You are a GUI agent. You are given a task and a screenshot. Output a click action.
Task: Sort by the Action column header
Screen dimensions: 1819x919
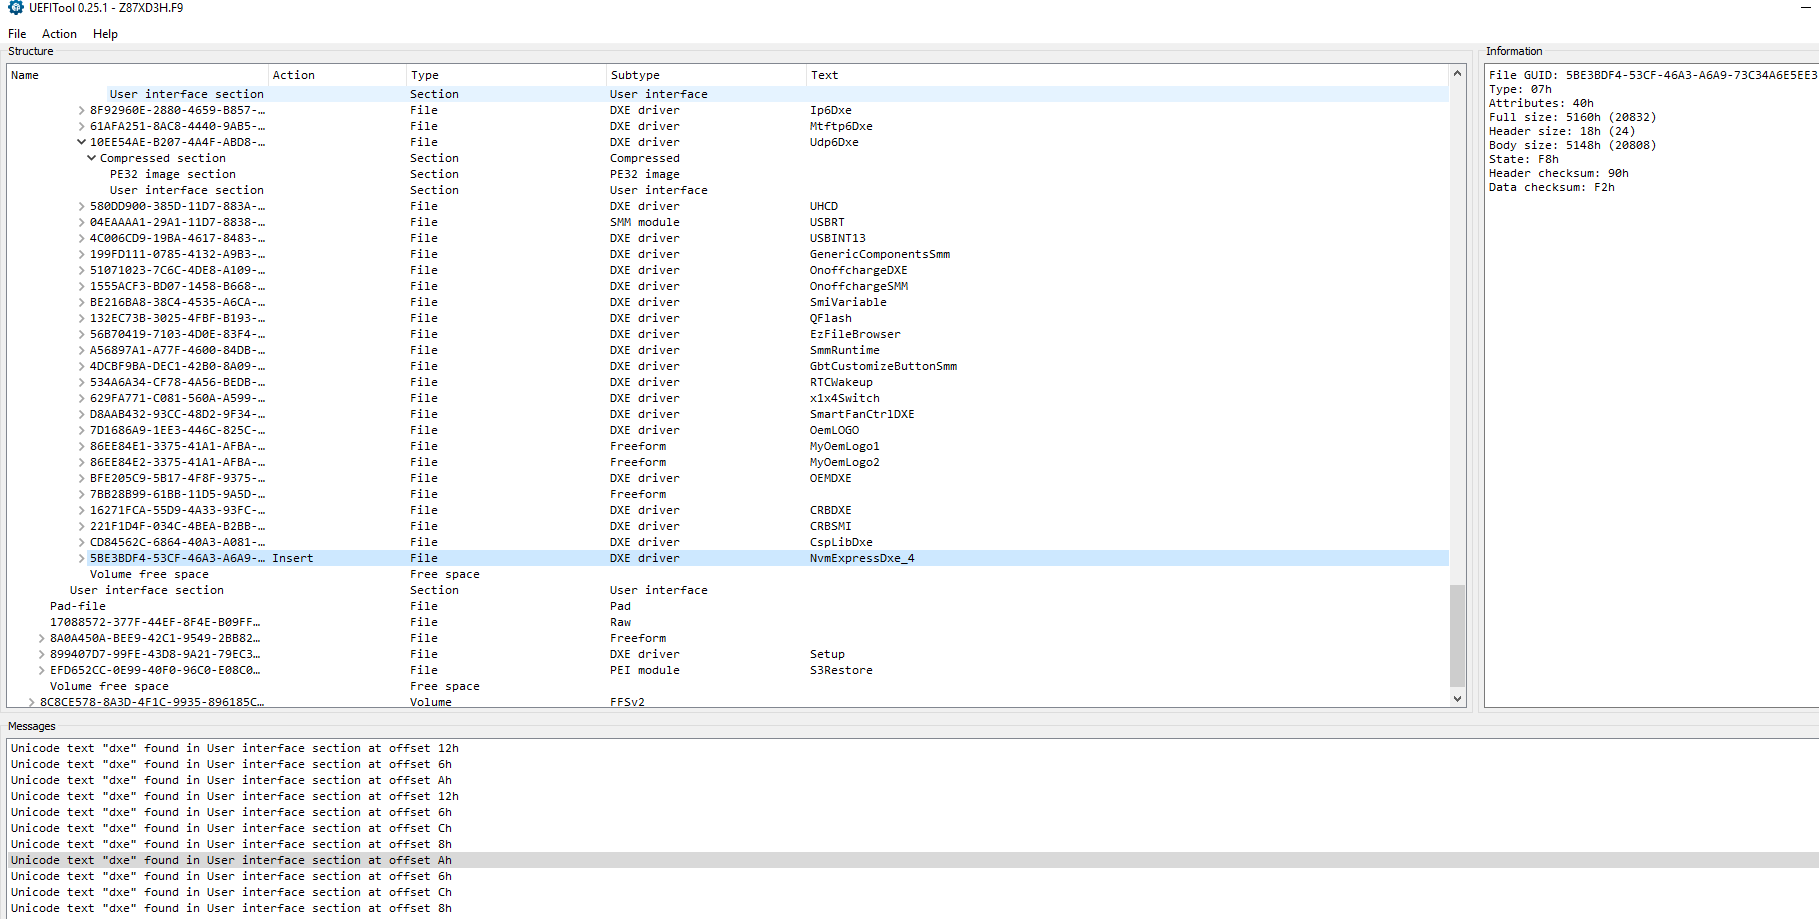(x=337, y=75)
